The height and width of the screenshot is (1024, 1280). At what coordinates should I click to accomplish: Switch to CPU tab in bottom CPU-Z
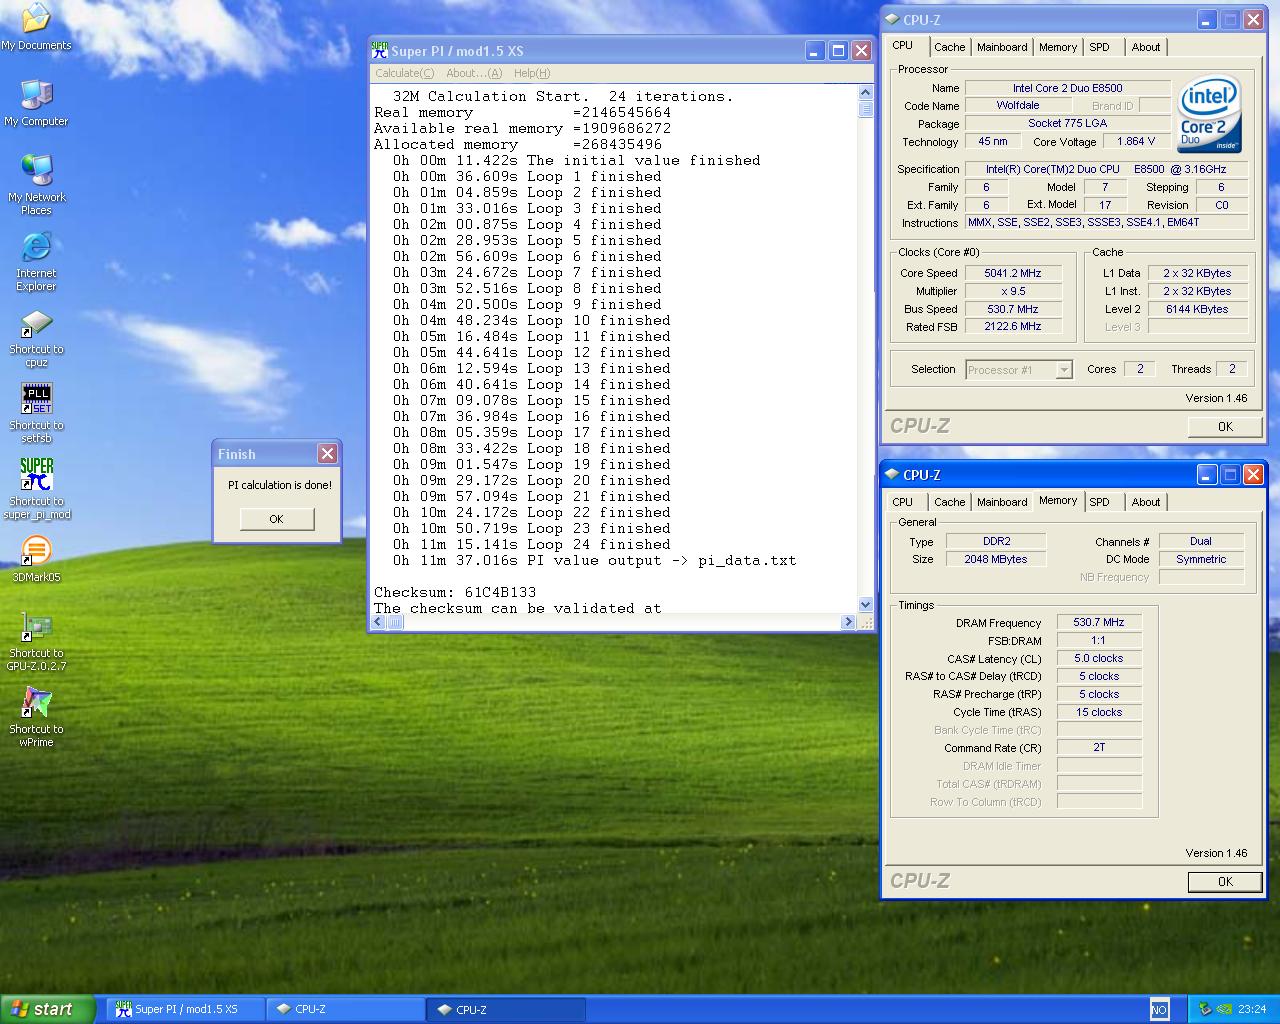[x=902, y=502]
